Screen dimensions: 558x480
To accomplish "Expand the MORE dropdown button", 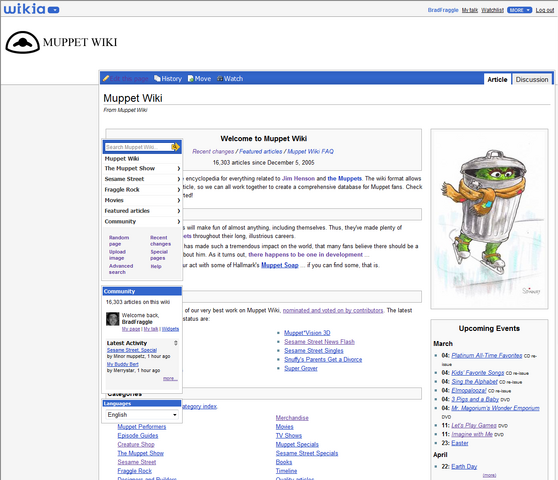I will pos(520,10).
